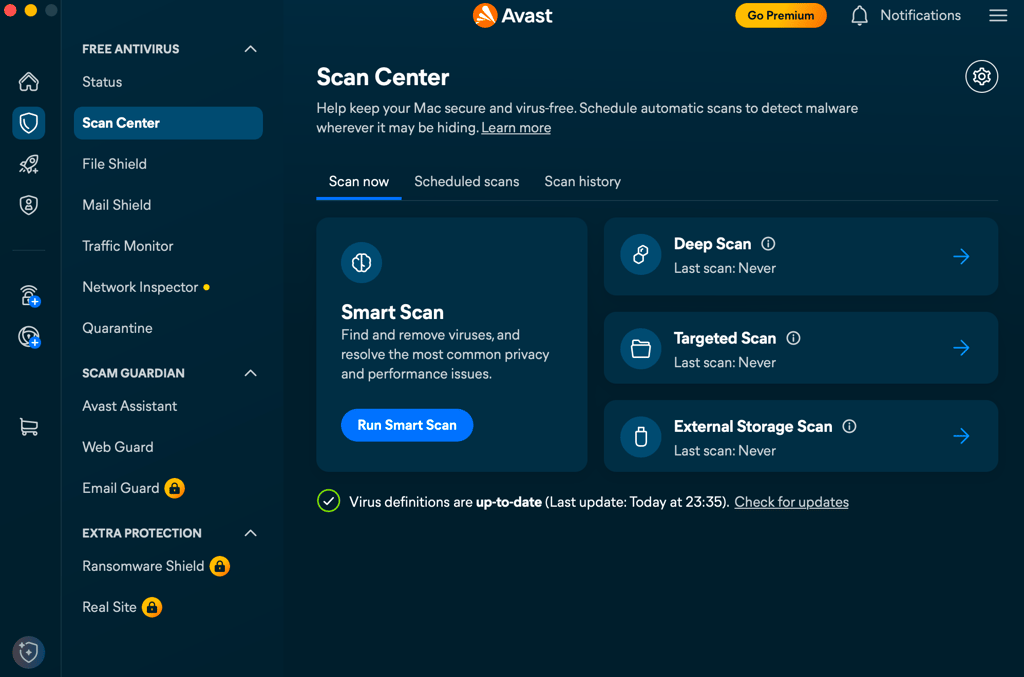Click the EXTRA PROTECTION section header
1024x677 pixels.
pyautogui.click(x=142, y=533)
